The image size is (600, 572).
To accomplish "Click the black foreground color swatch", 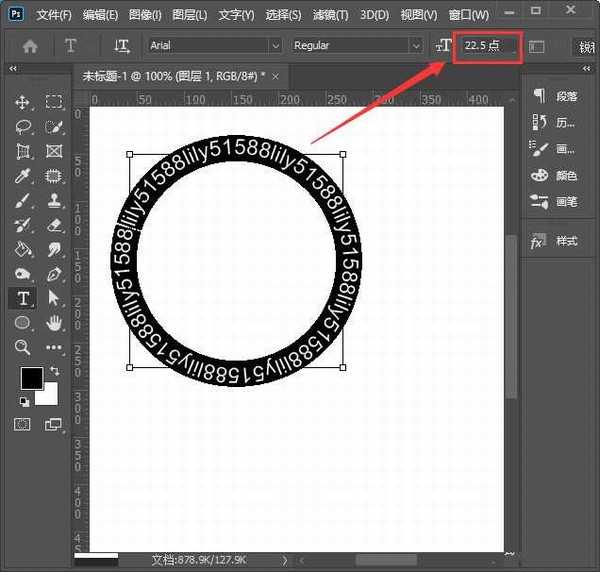I will point(31,379).
